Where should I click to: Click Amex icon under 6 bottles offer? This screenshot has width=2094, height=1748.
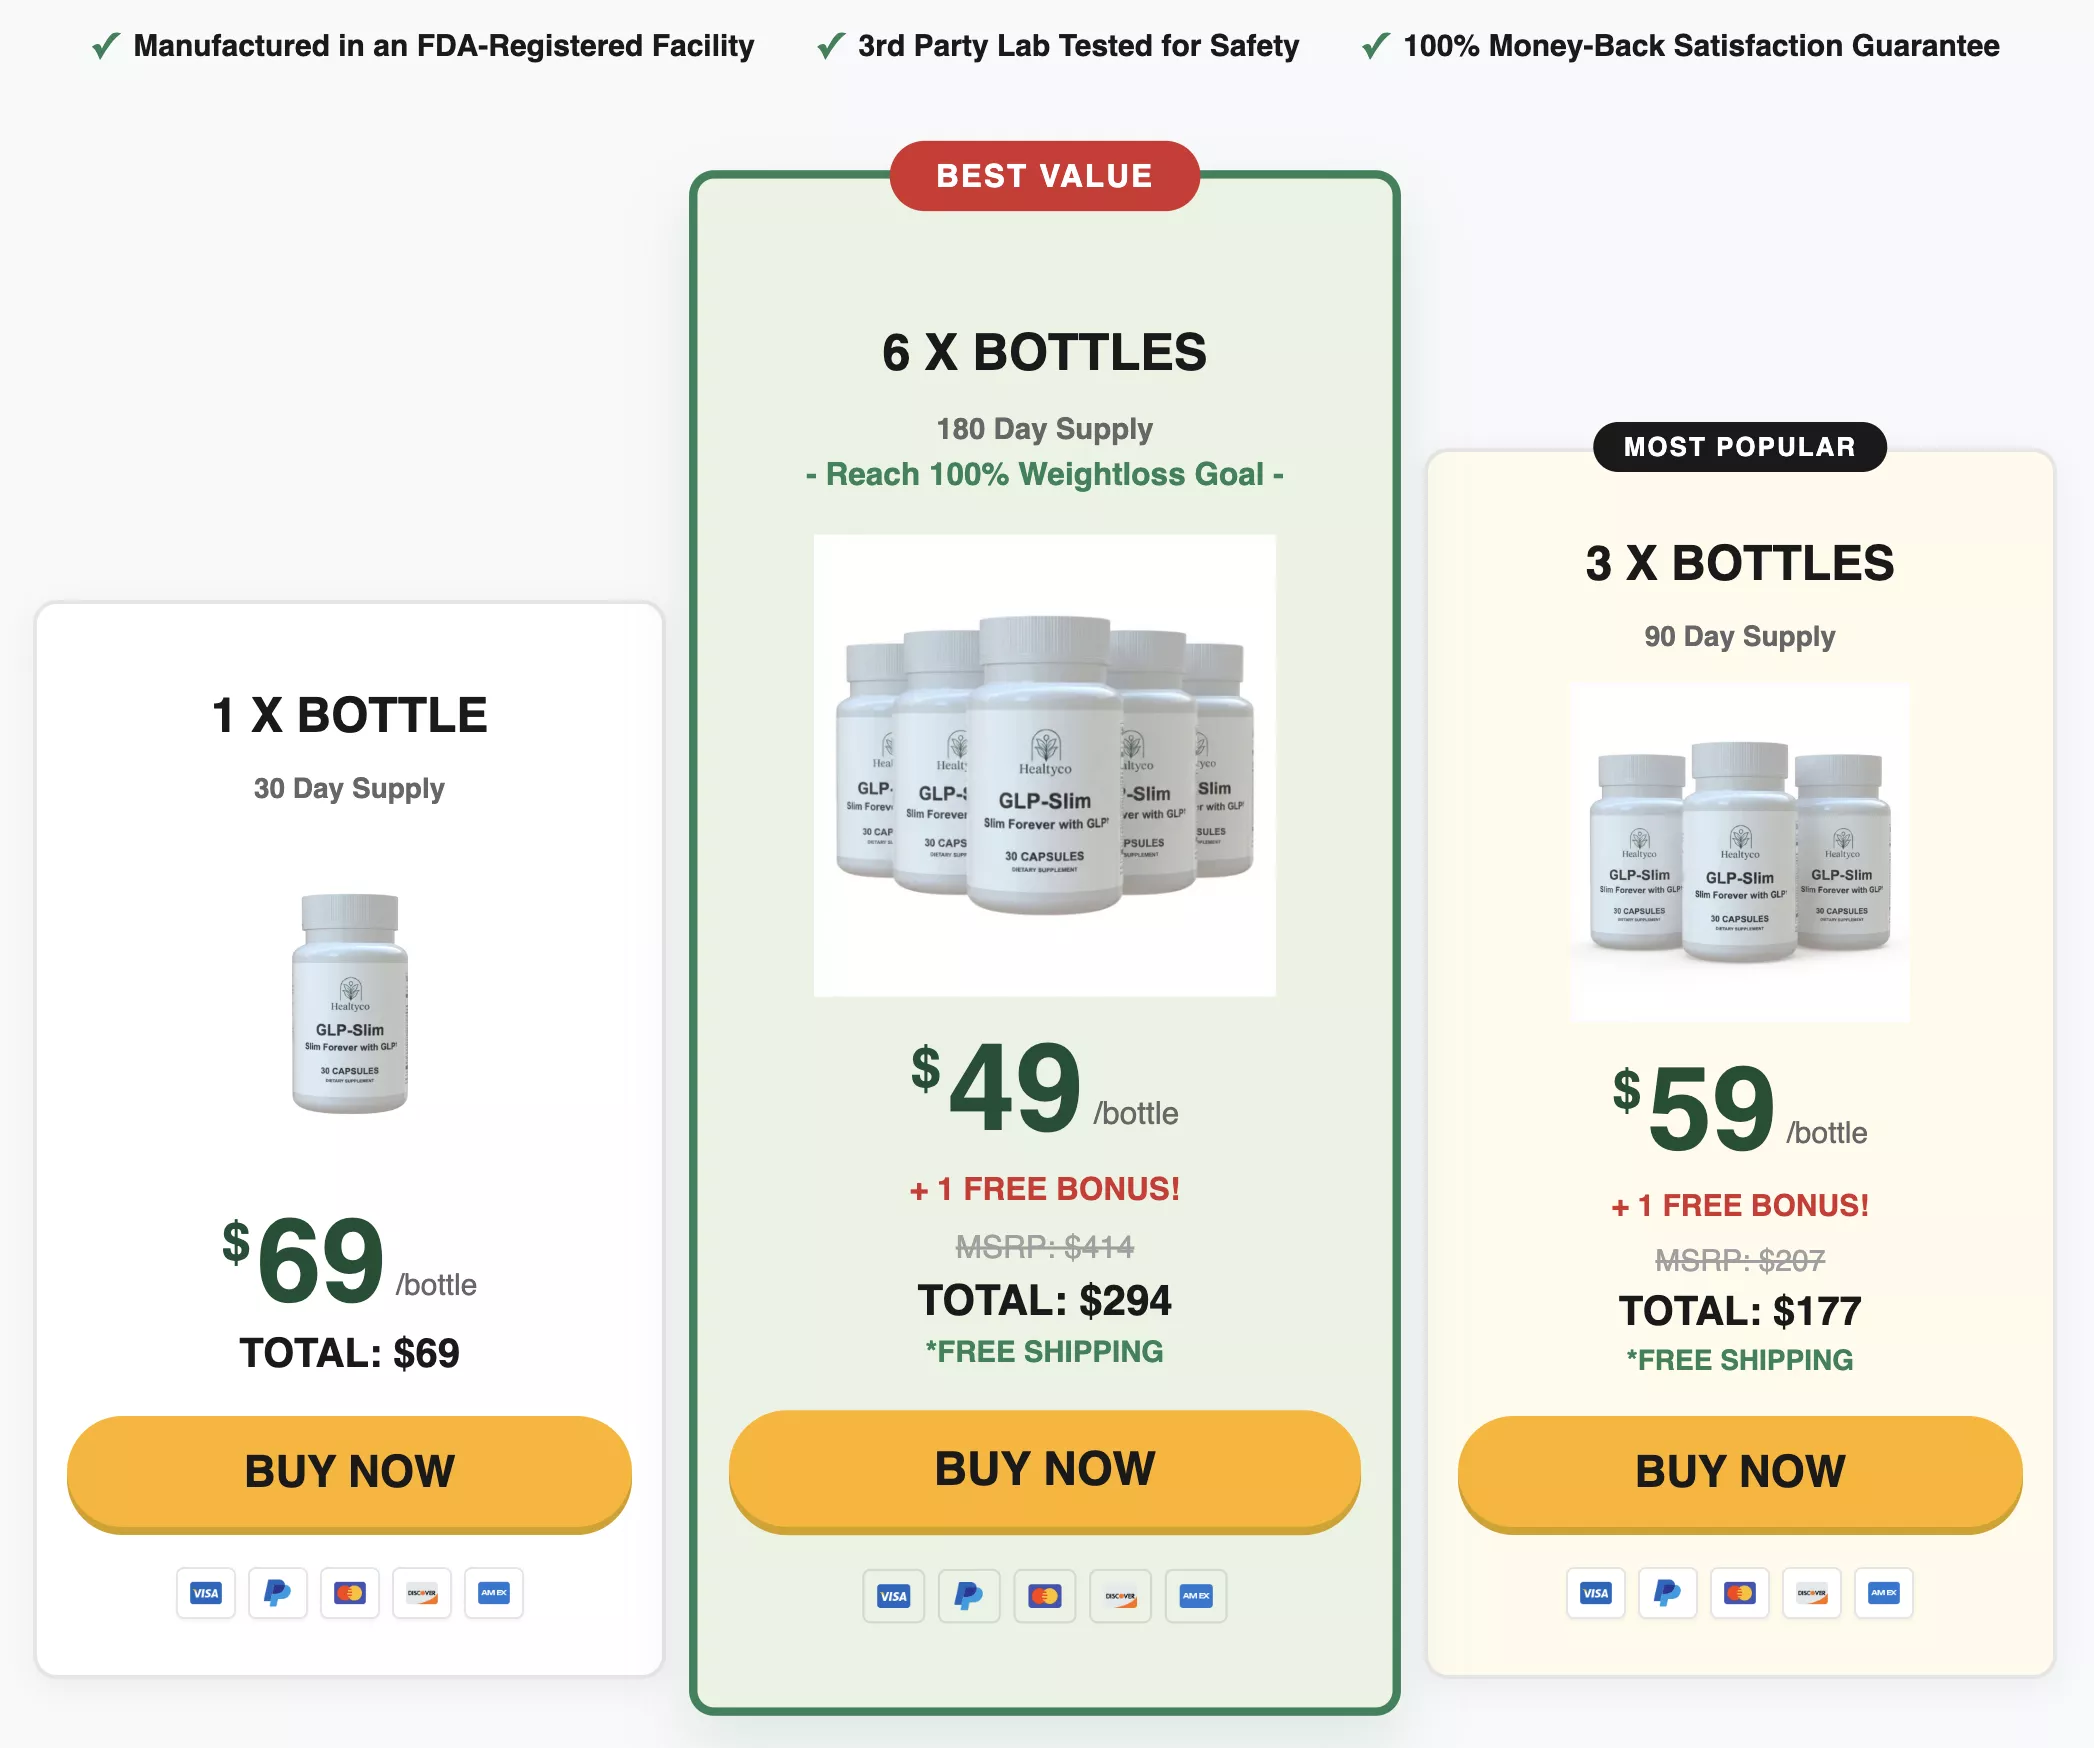pyautogui.click(x=1196, y=1596)
